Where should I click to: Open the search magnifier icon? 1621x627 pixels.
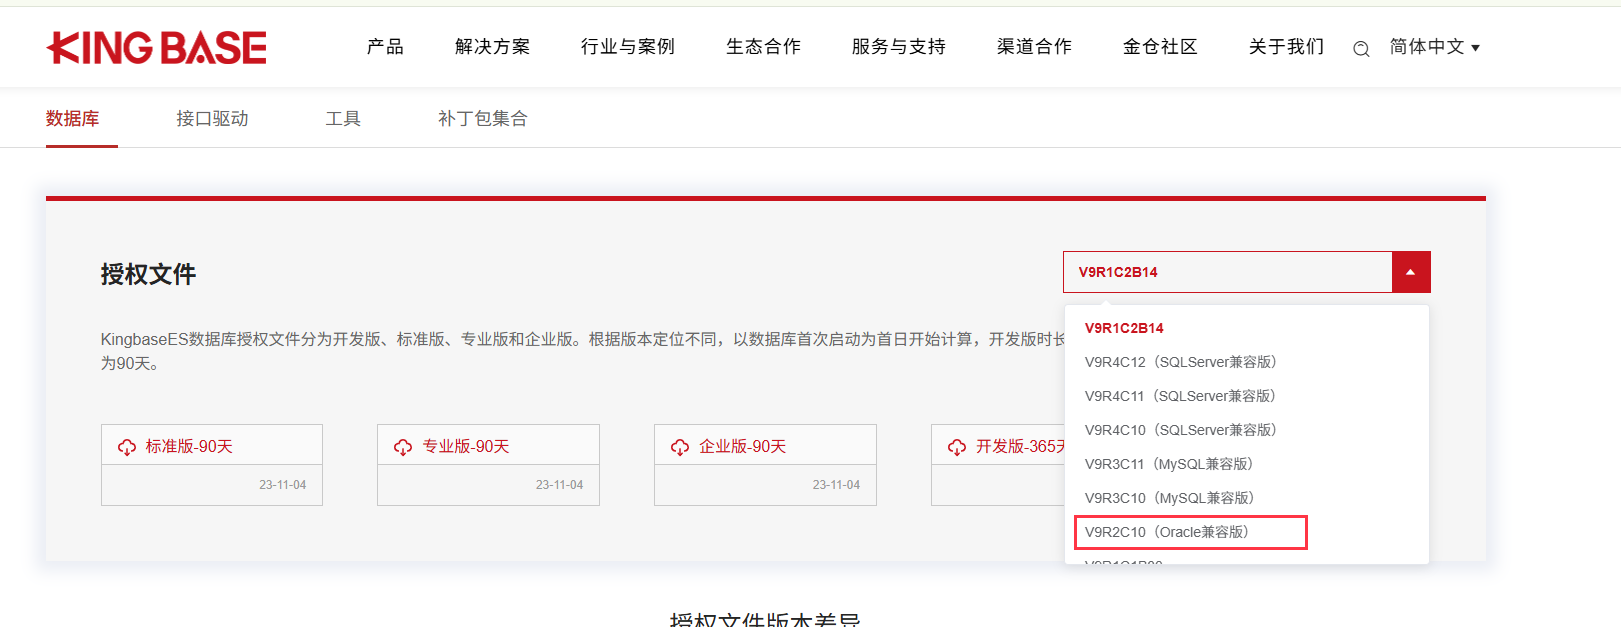(x=1361, y=49)
